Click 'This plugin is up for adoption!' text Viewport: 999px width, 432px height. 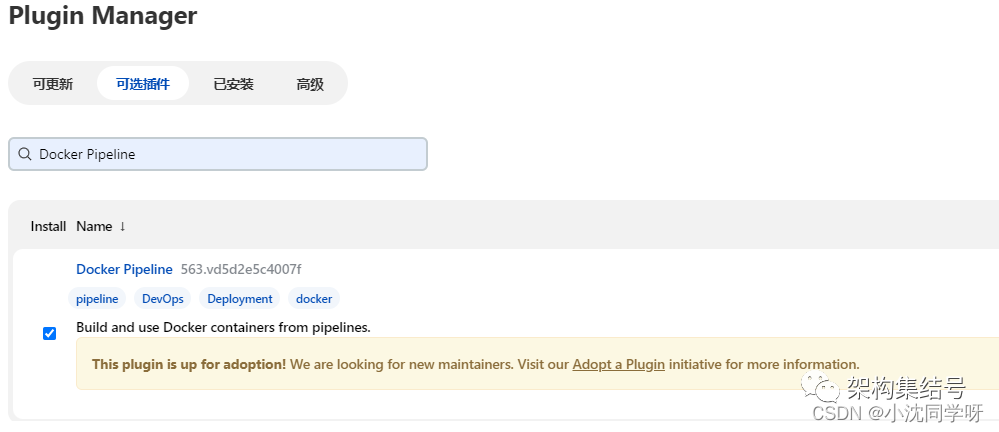pos(189,364)
